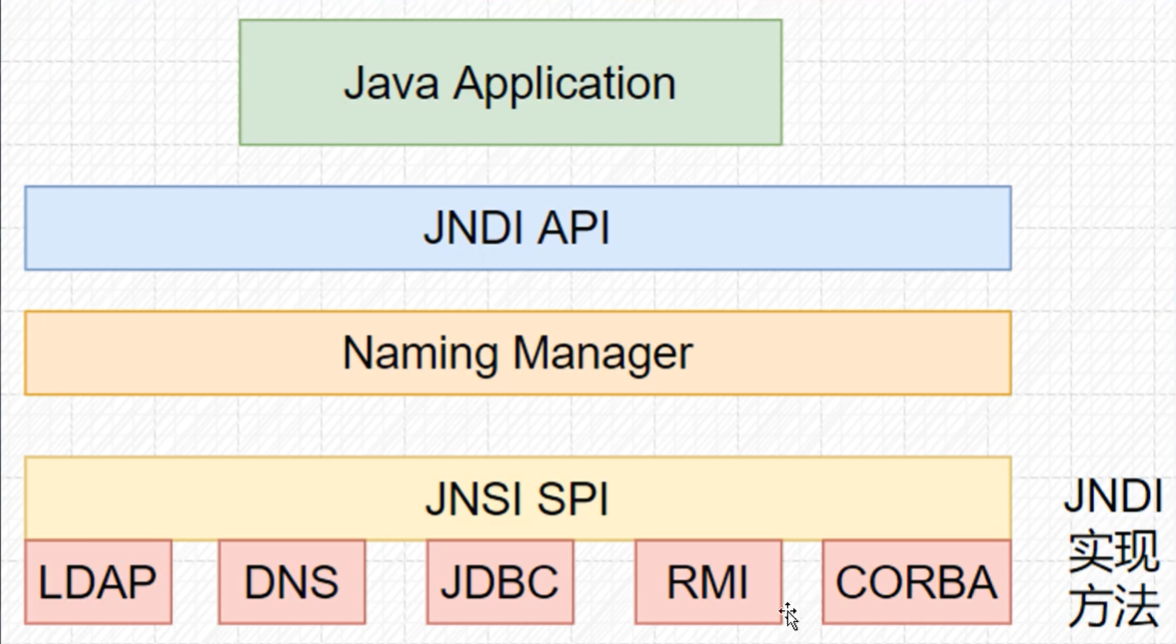The width and height of the screenshot is (1176, 644).
Task: Click the DNS provider box
Action: tap(292, 582)
